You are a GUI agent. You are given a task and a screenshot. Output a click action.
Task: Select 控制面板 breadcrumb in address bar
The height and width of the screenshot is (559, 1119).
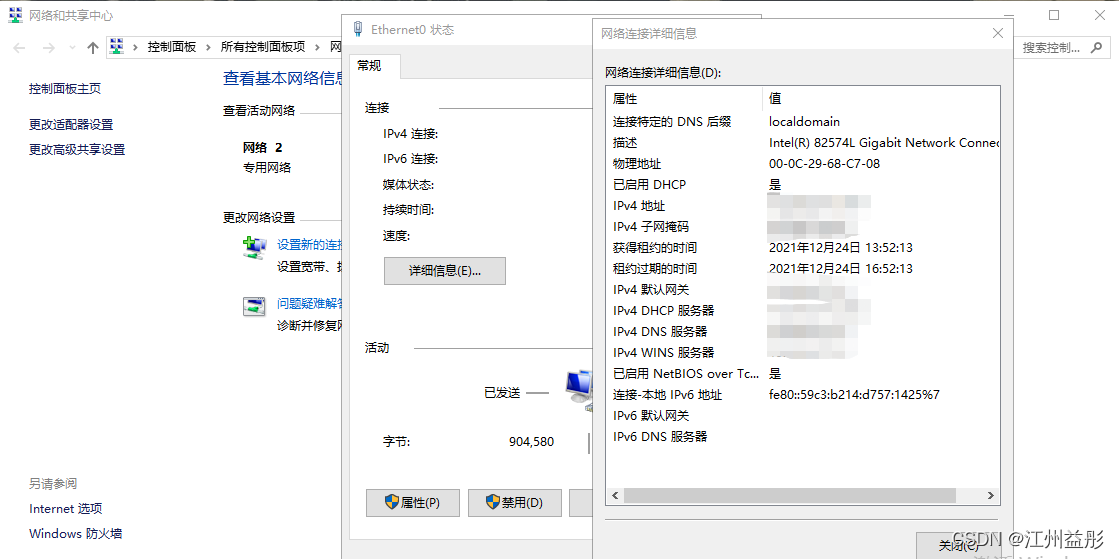point(171,47)
